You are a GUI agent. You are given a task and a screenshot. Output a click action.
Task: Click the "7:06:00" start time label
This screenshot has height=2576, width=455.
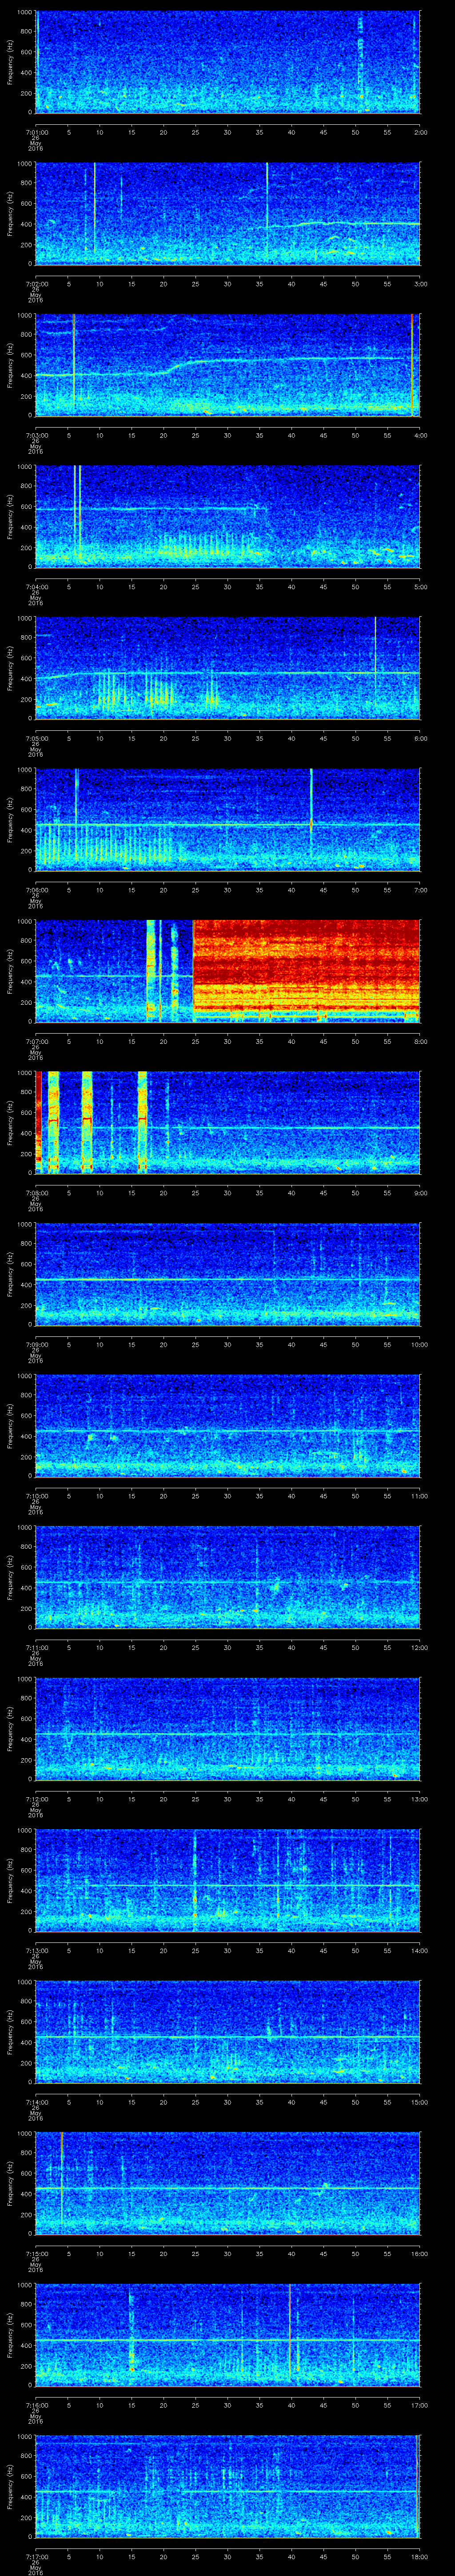(36, 890)
